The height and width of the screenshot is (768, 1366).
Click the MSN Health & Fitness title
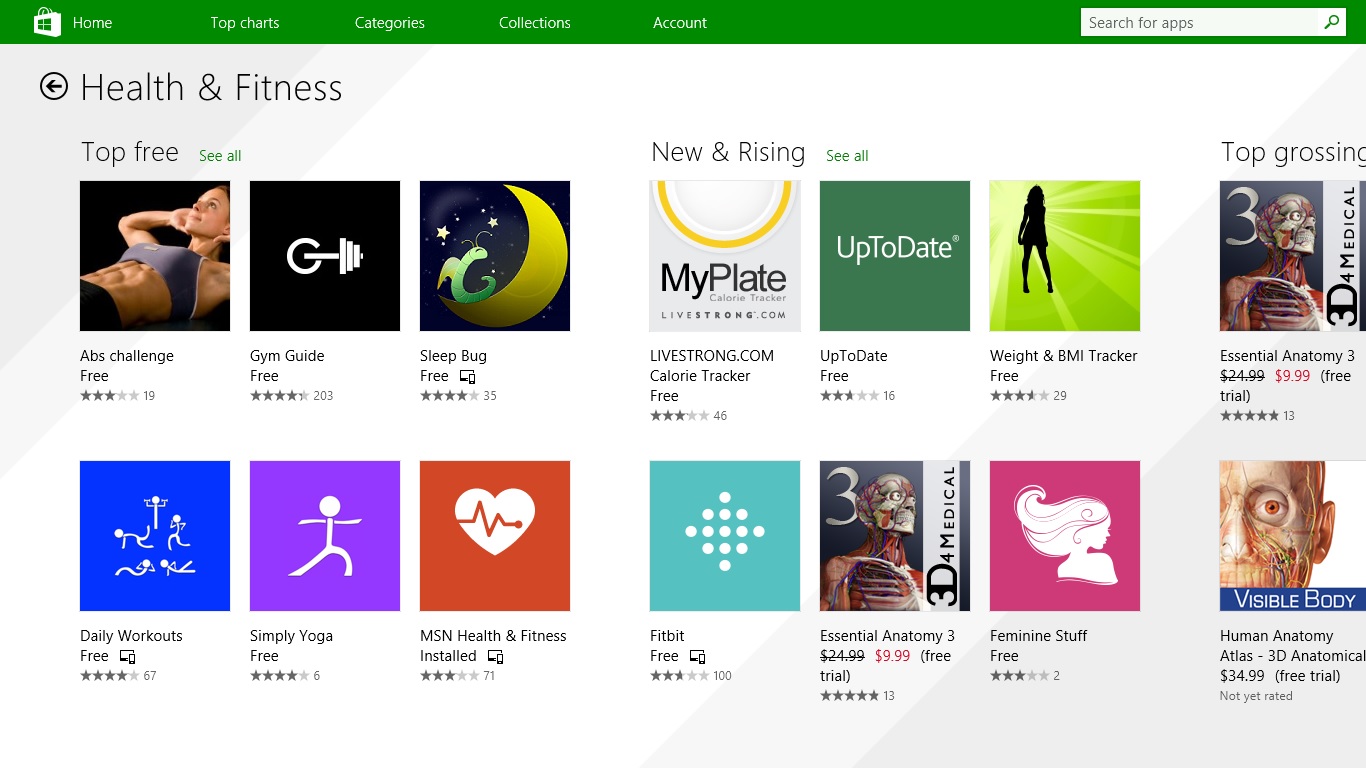493,636
